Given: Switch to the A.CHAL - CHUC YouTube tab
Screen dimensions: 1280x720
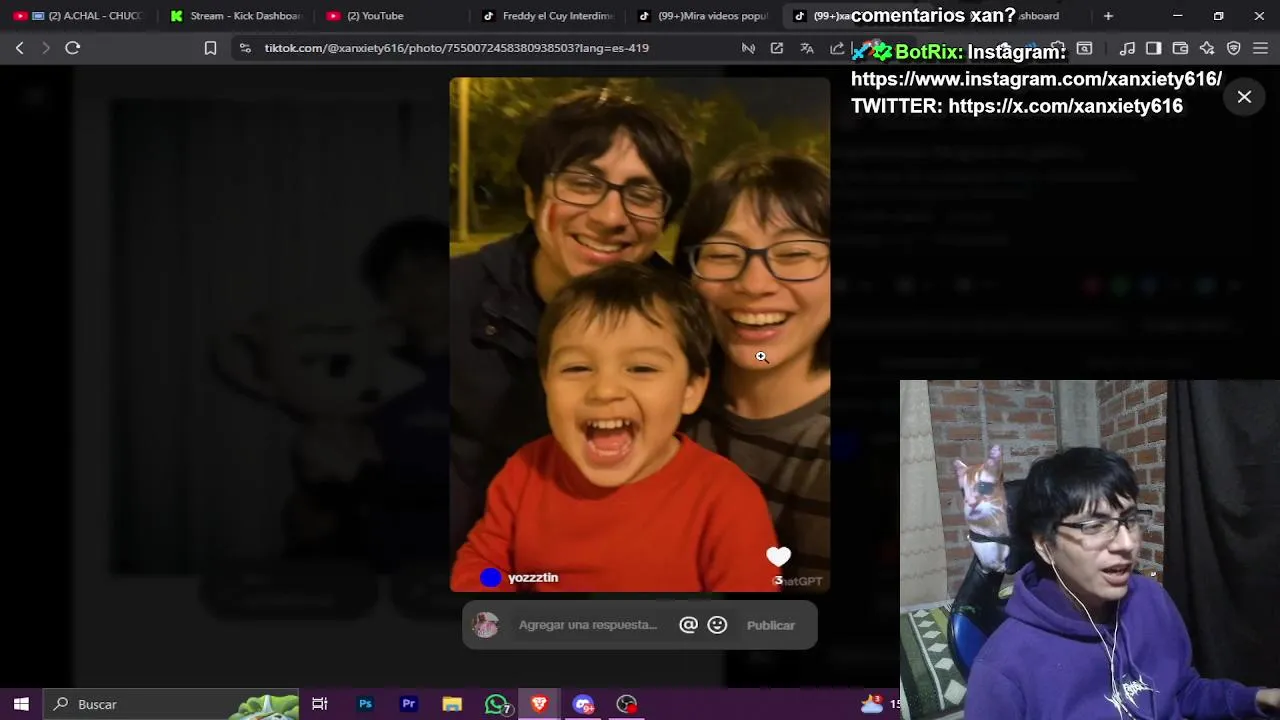Looking at the screenshot, I should point(78,16).
